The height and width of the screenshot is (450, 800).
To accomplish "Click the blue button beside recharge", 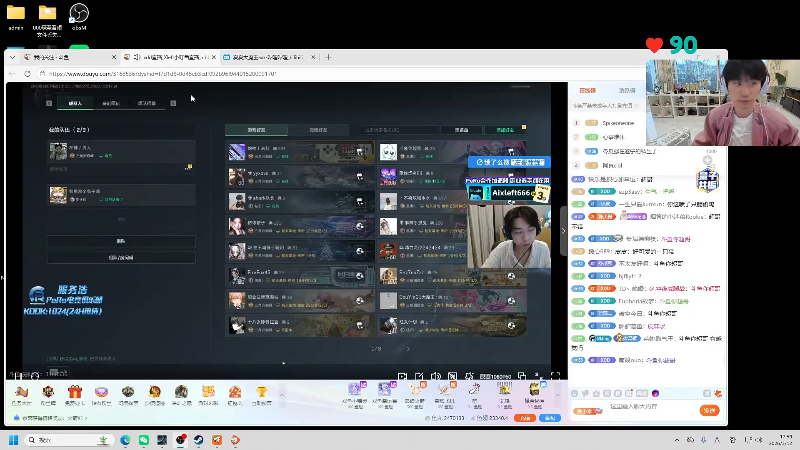I will [x=549, y=418].
